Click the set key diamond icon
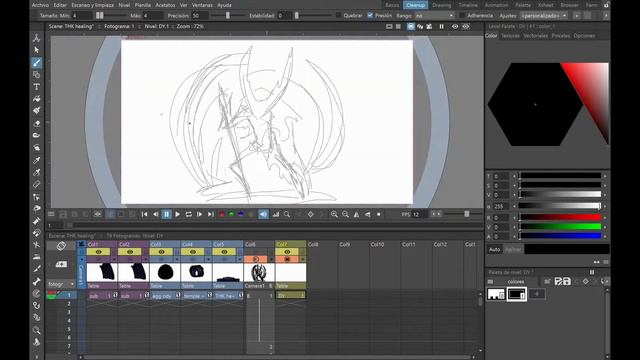 pyautogui.click(x=311, y=214)
